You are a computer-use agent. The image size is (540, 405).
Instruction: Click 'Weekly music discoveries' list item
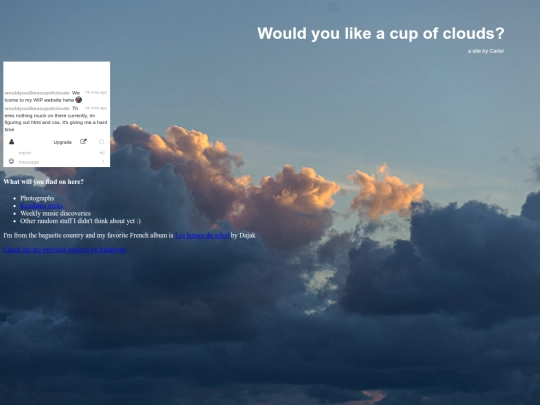click(55, 213)
